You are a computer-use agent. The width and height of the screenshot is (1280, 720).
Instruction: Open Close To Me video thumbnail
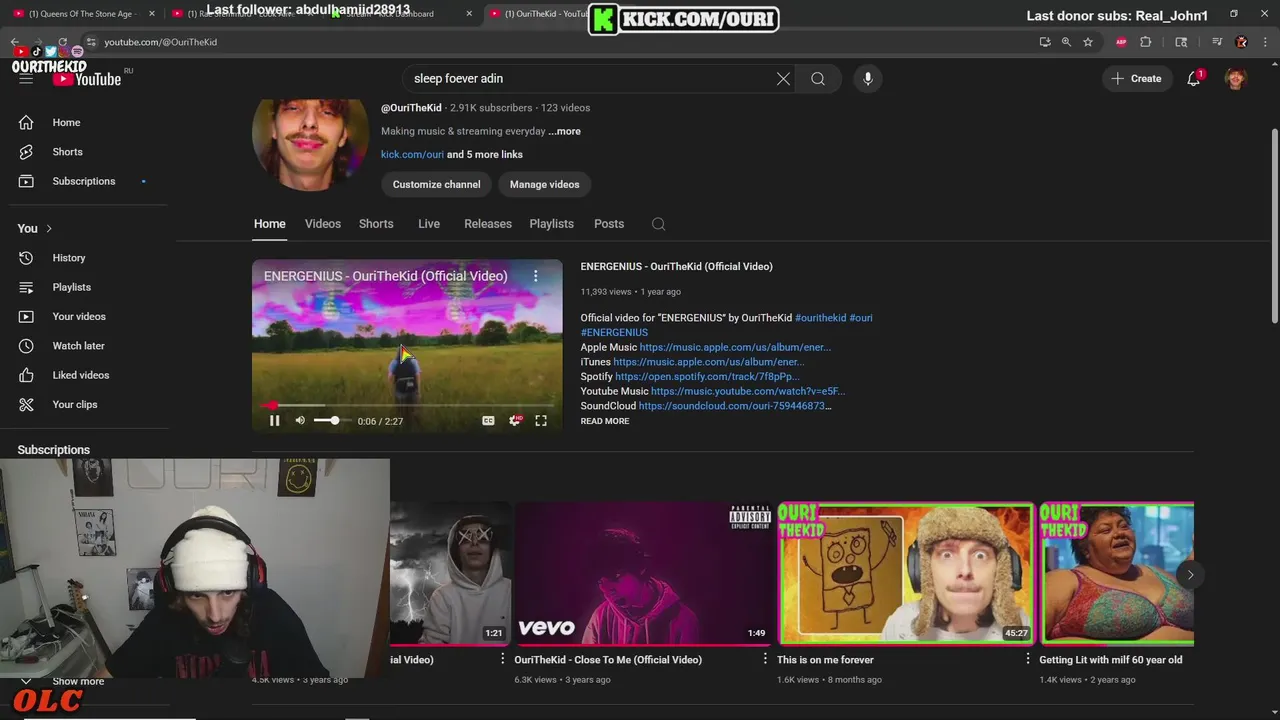point(644,574)
